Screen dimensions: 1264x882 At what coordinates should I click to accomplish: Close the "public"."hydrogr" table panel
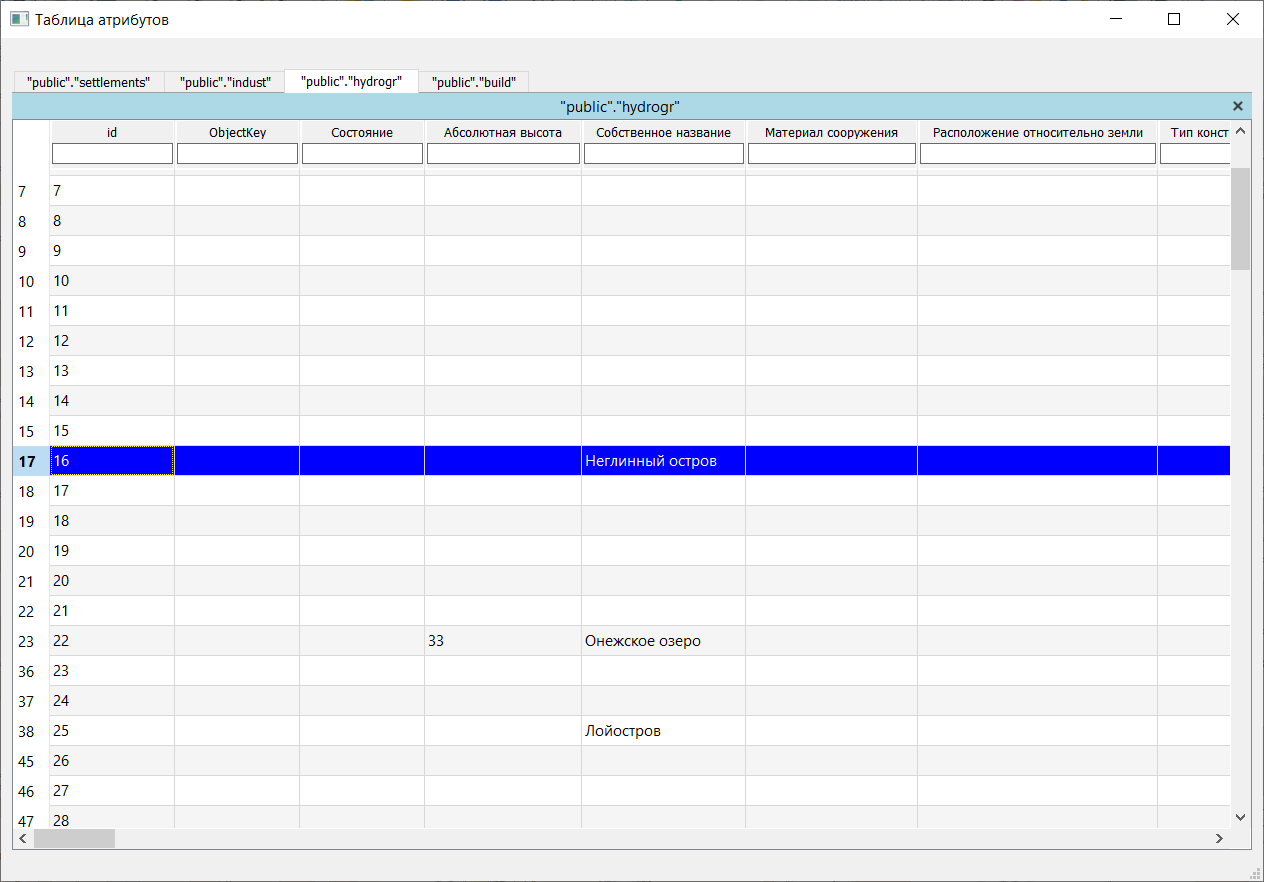(x=1237, y=106)
